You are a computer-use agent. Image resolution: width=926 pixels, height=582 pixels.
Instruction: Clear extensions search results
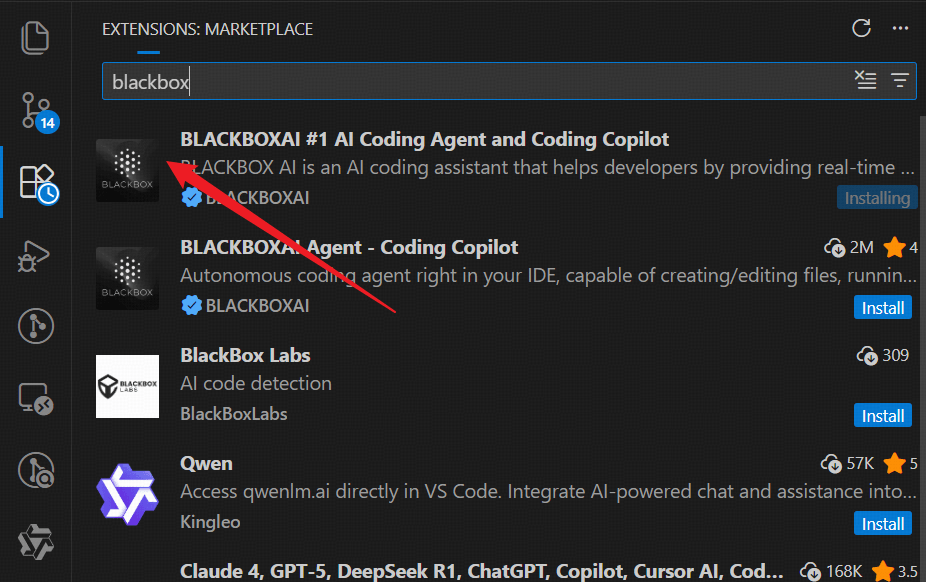tap(865, 81)
